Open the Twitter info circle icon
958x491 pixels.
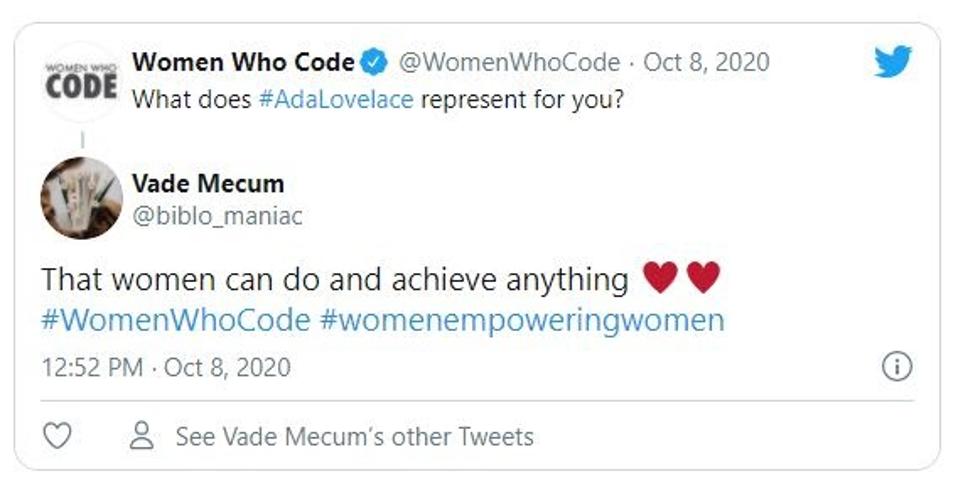point(896,367)
